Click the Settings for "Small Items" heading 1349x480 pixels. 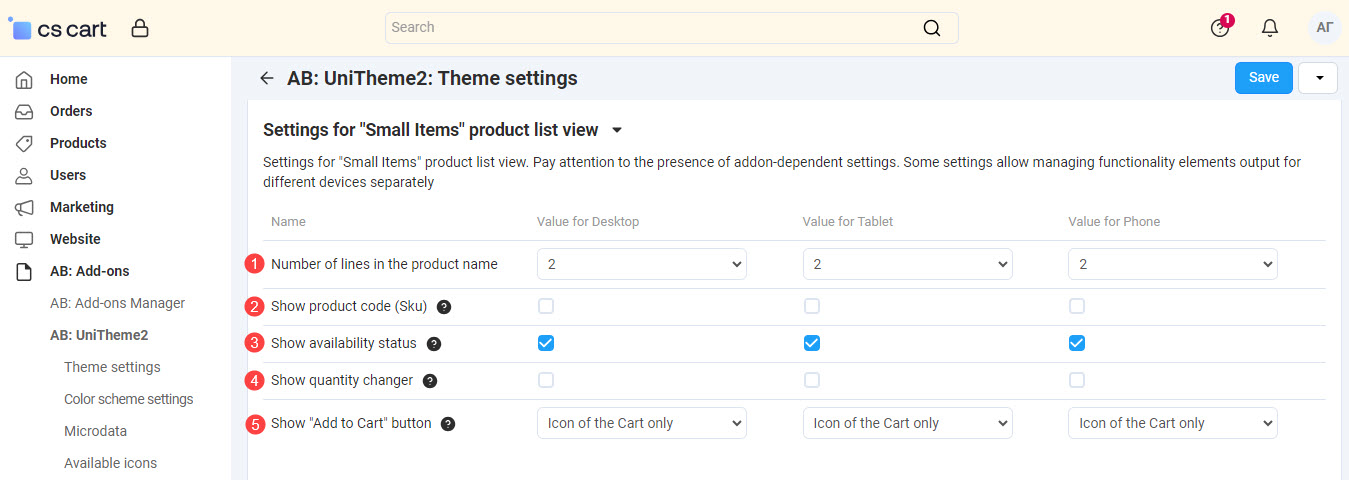[431, 130]
